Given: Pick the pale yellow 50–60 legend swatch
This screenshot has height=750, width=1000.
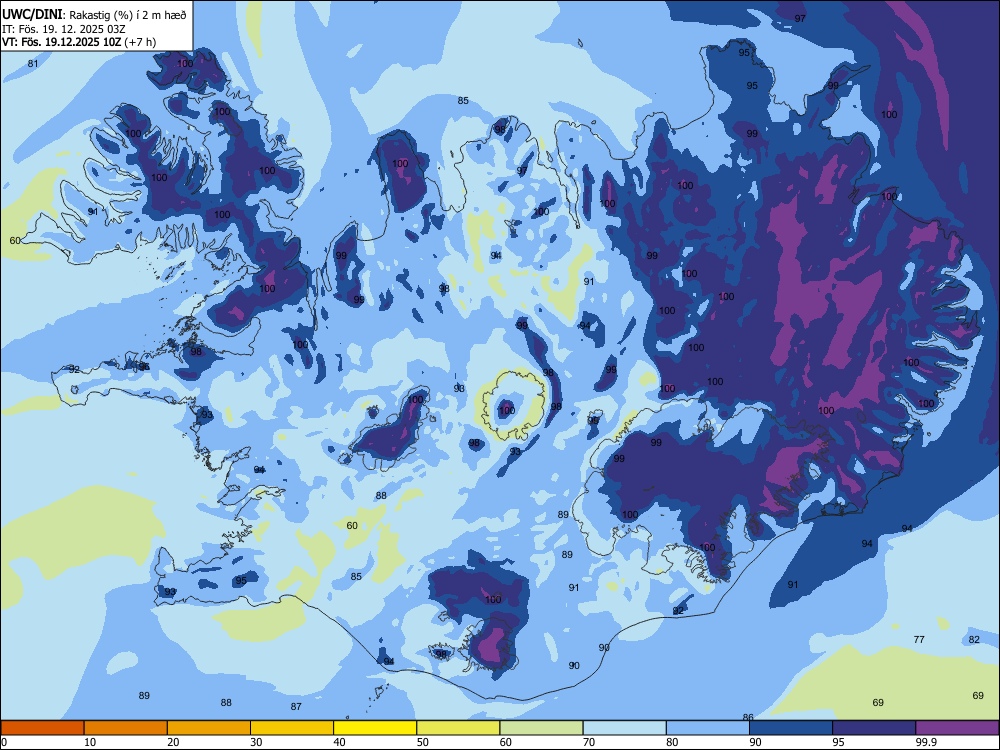Looking at the screenshot, I should point(459,728).
